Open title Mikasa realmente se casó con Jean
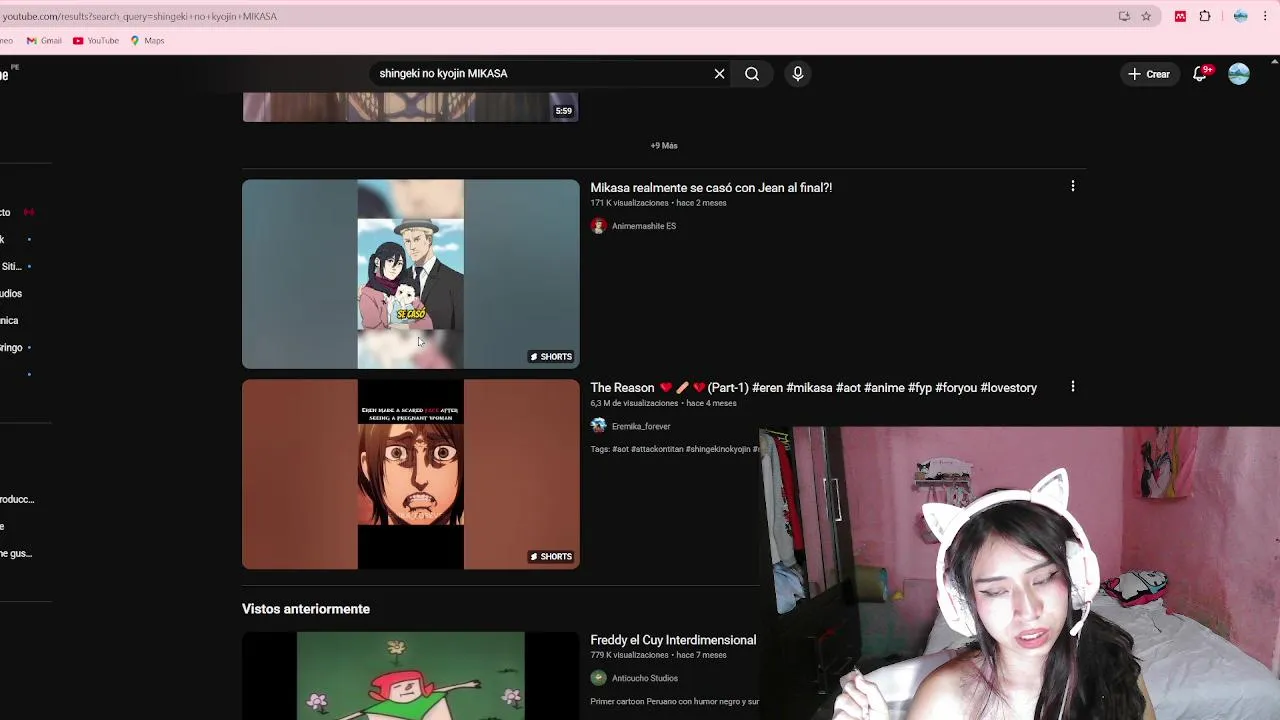This screenshot has width=1280, height=720. click(711, 188)
